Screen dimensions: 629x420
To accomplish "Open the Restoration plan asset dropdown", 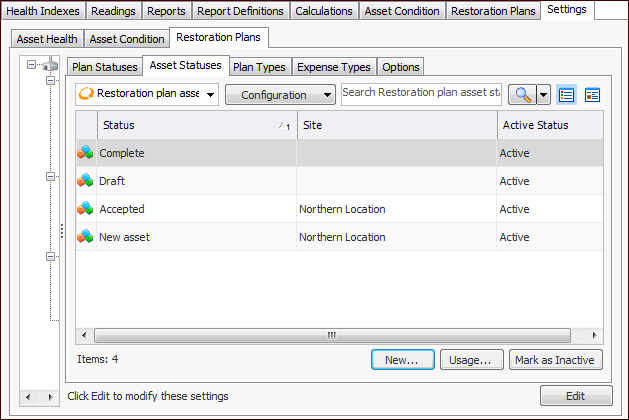I will (147, 95).
